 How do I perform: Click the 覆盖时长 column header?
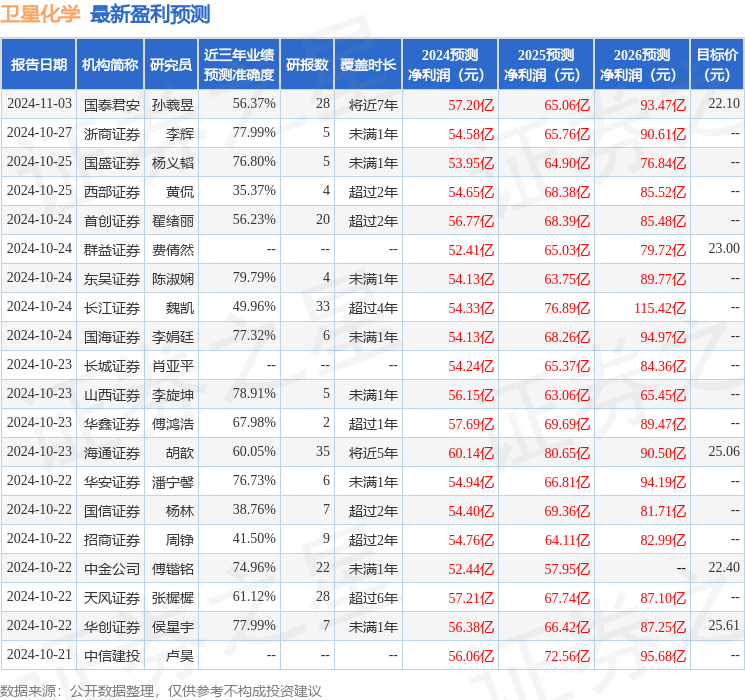(368, 65)
